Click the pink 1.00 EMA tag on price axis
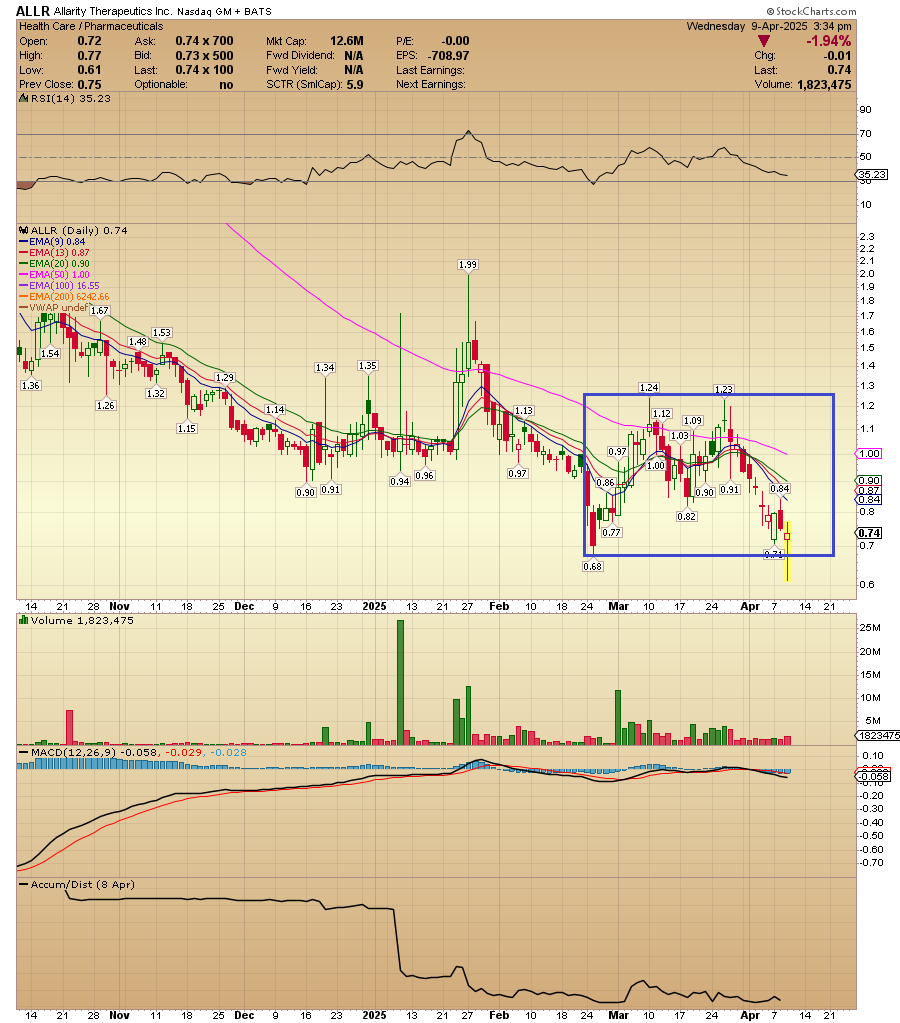The width and height of the screenshot is (900, 1023). tap(869, 453)
